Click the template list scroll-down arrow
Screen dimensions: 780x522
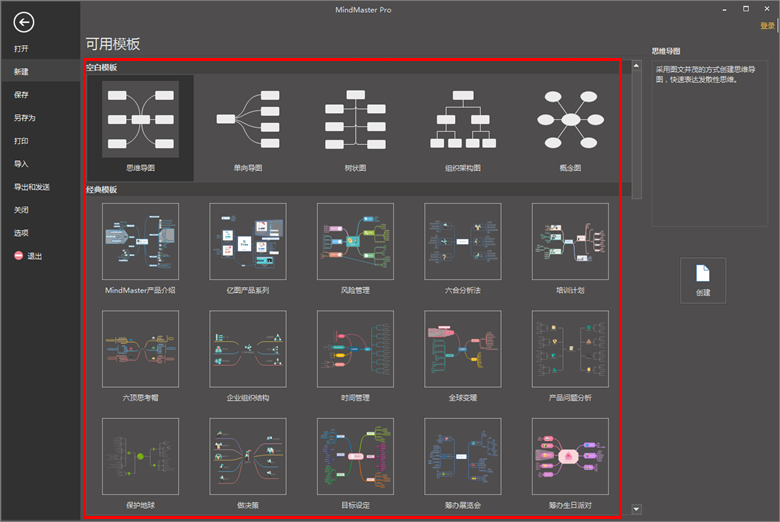point(636,509)
